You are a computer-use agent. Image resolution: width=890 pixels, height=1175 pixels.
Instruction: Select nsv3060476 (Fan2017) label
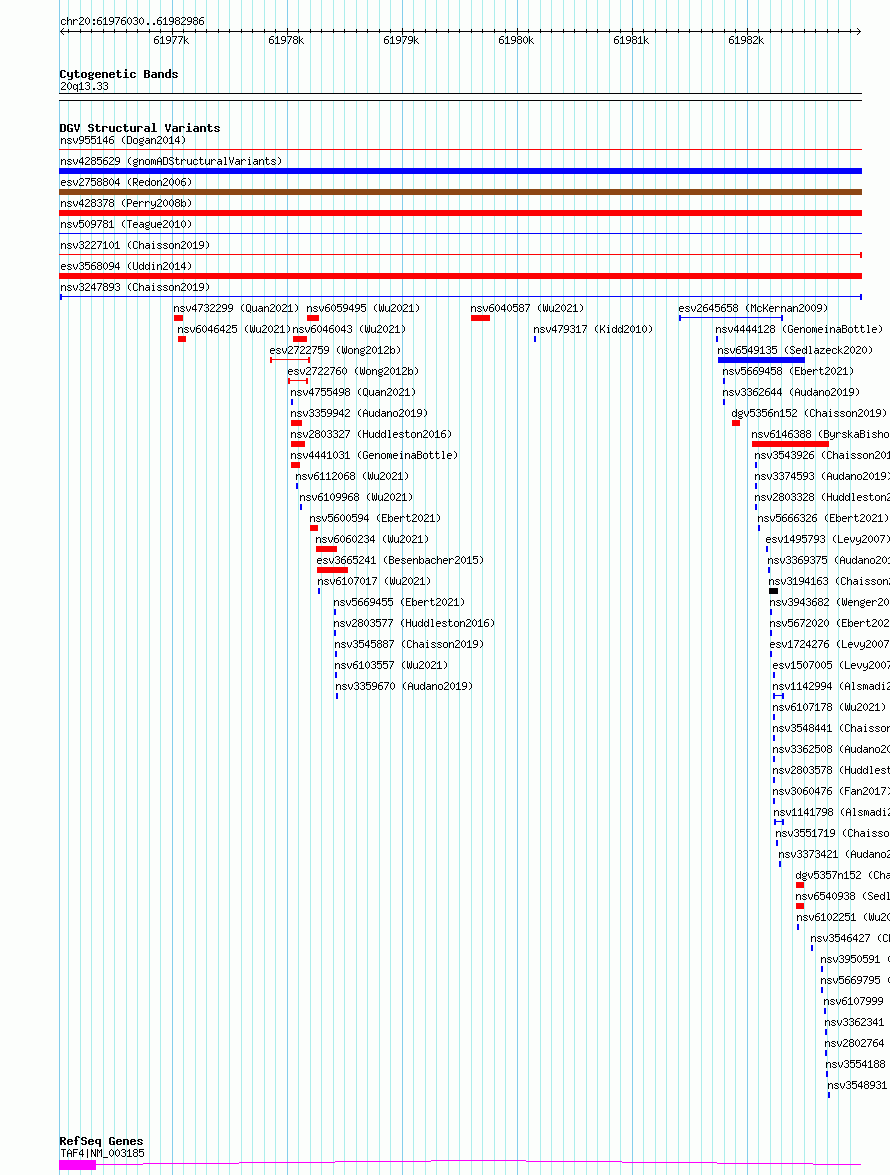pyautogui.click(x=831, y=791)
